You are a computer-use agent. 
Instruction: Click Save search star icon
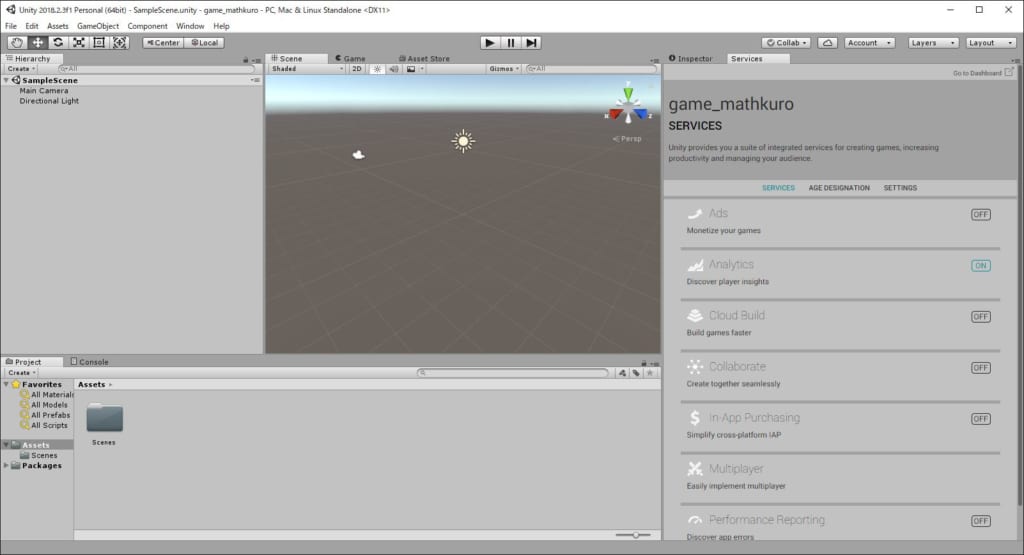650,373
